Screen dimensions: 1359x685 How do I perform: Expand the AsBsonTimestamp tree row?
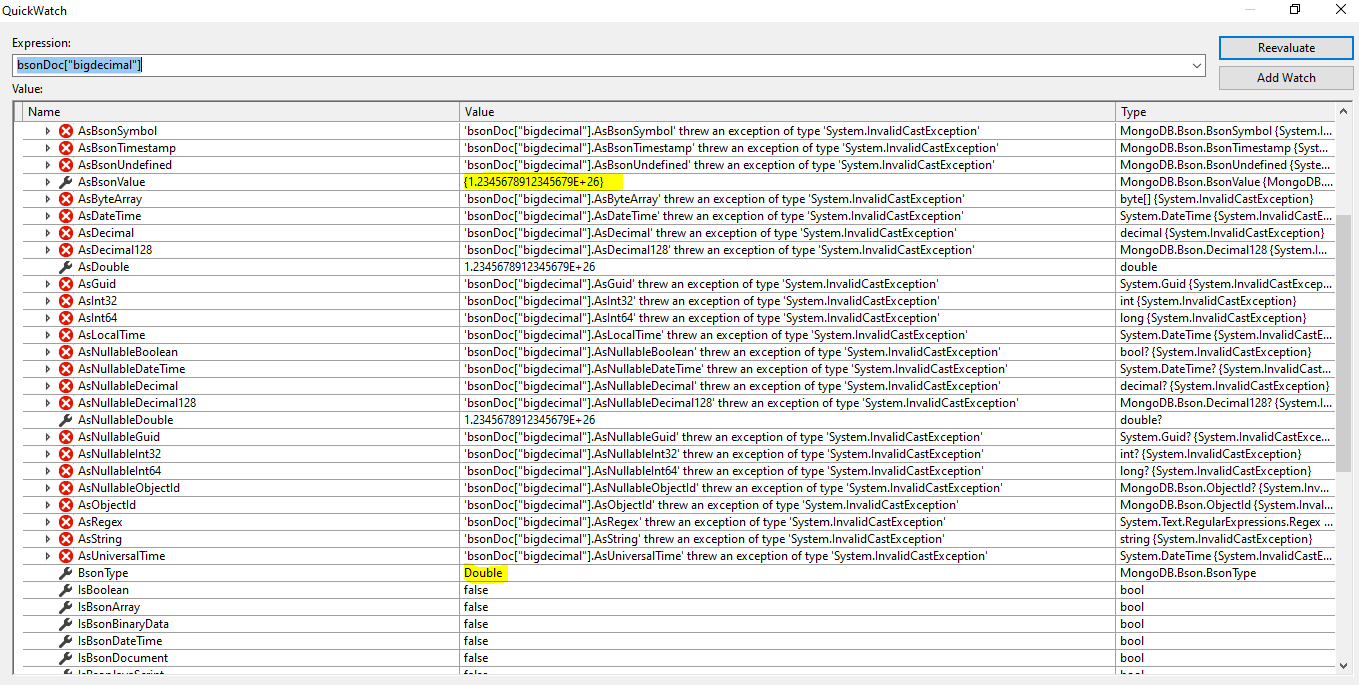coord(47,148)
